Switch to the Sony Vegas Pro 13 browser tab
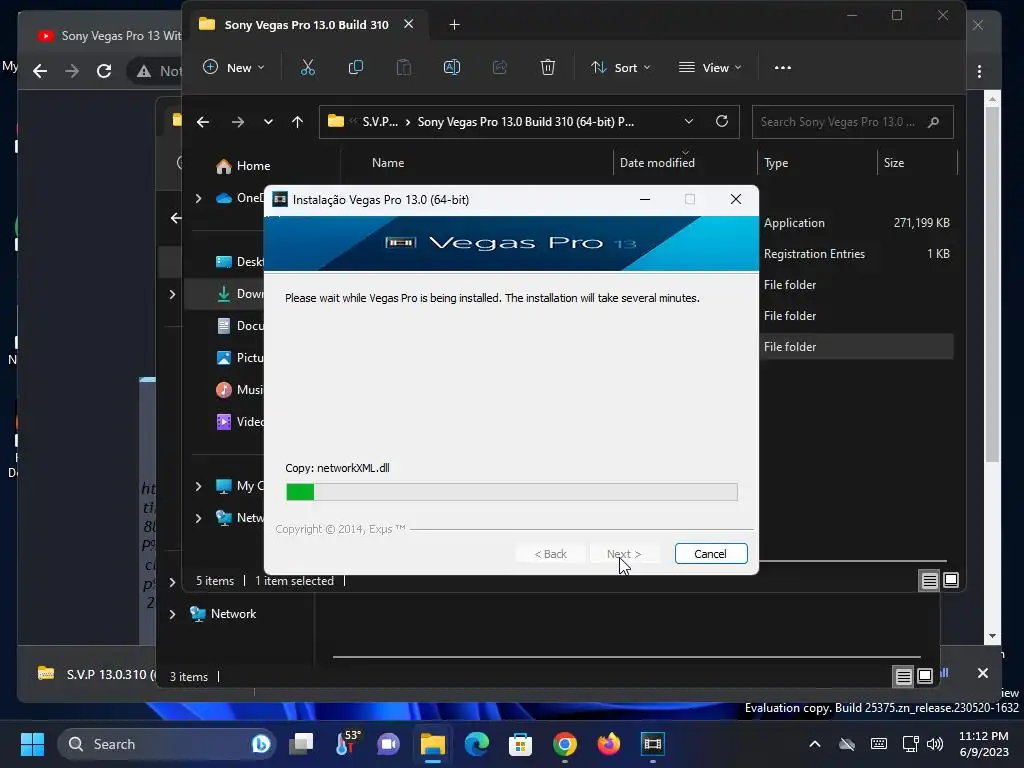Image resolution: width=1024 pixels, height=768 pixels. pos(108,36)
